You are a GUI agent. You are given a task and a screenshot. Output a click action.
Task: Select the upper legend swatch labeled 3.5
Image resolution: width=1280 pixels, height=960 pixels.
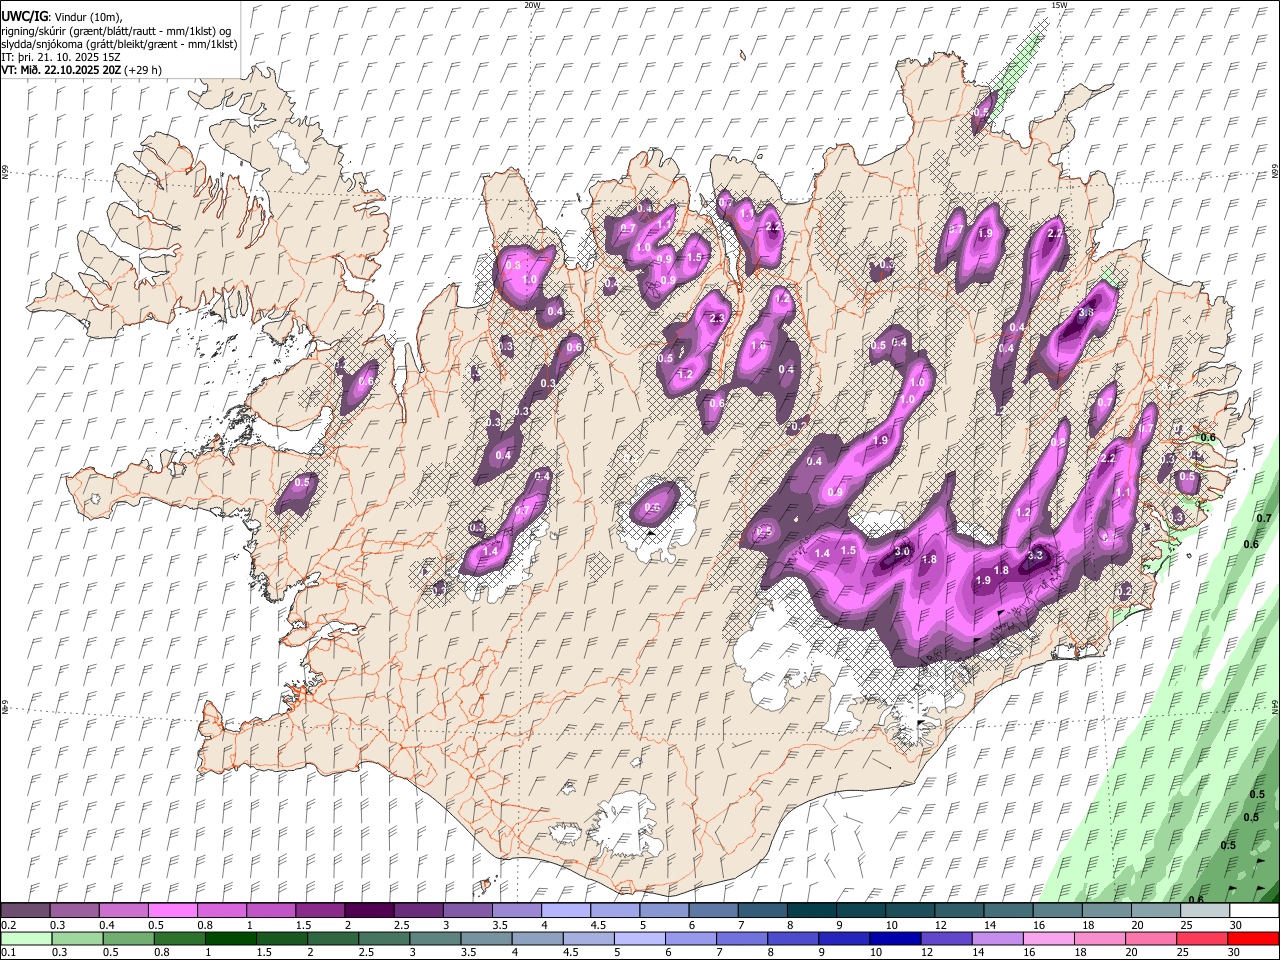pyautogui.click(x=516, y=911)
